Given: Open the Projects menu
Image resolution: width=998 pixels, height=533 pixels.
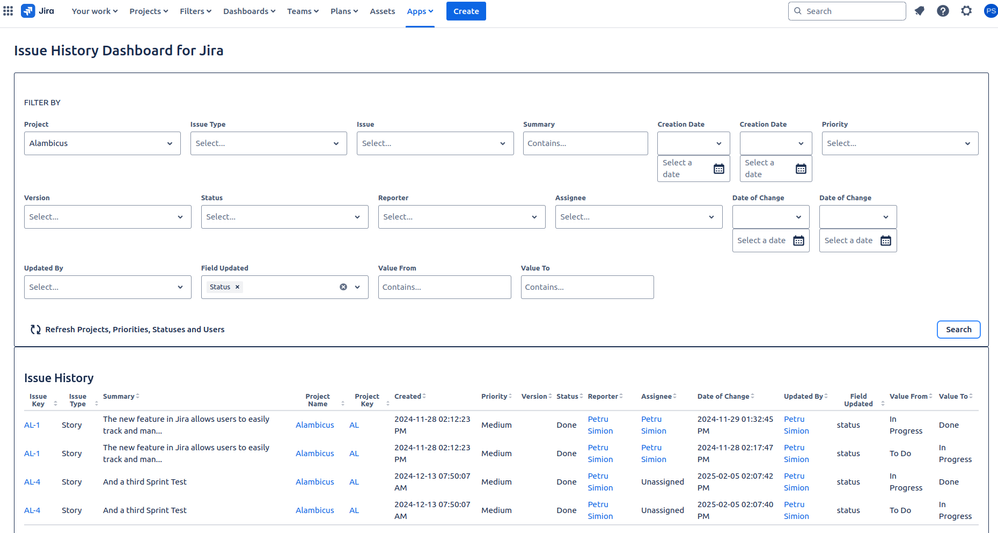Looking at the screenshot, I should coord(149,11).
